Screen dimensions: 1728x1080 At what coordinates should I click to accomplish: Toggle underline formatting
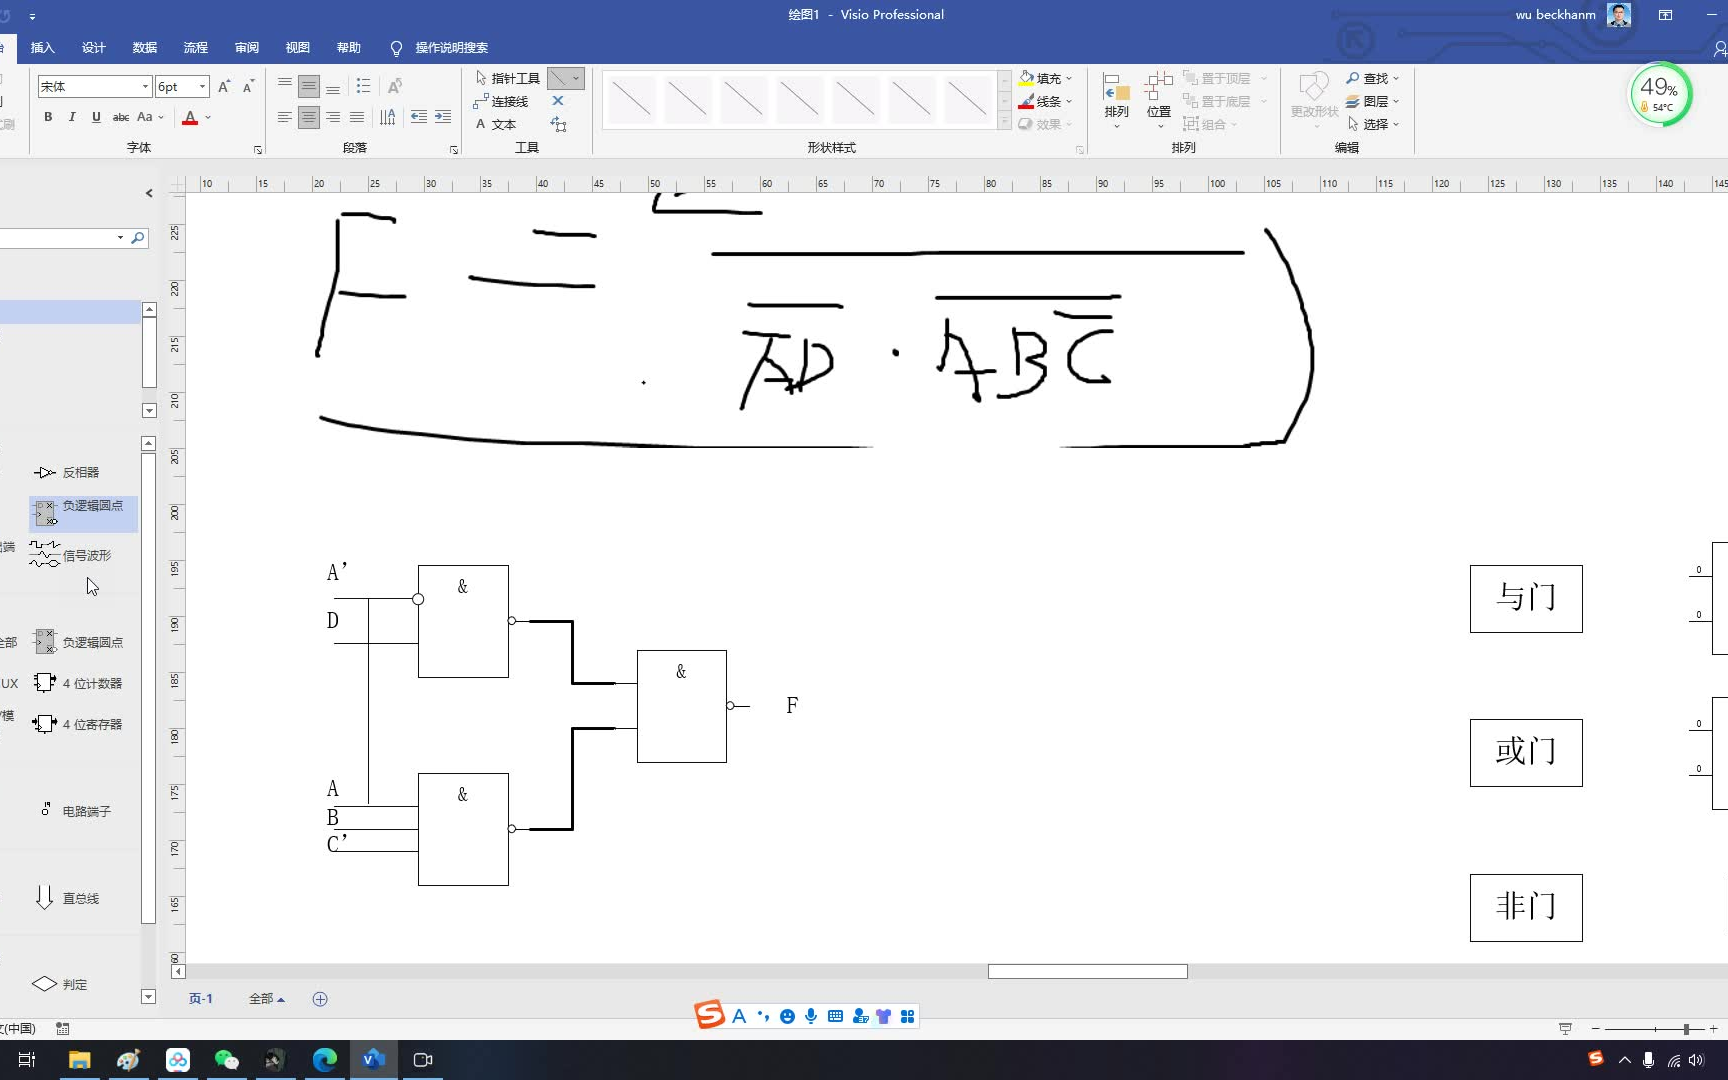96,117
